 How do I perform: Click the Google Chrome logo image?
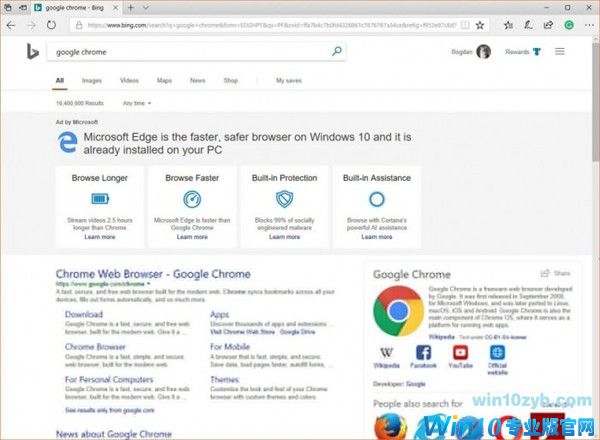(x=398, y=311)
